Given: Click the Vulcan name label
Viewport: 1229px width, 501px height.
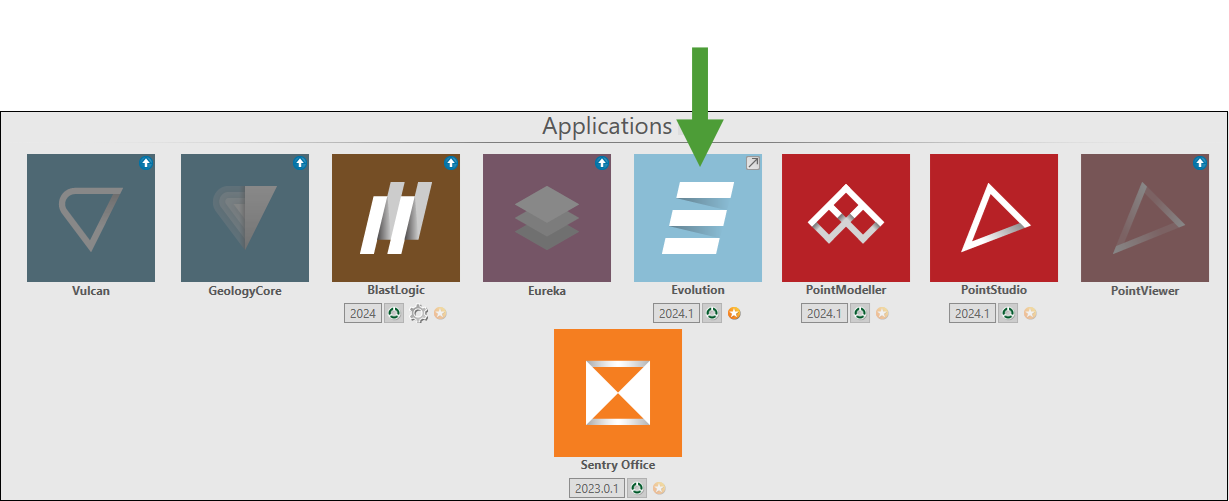Looking at the screenshot, I should 91,291.
